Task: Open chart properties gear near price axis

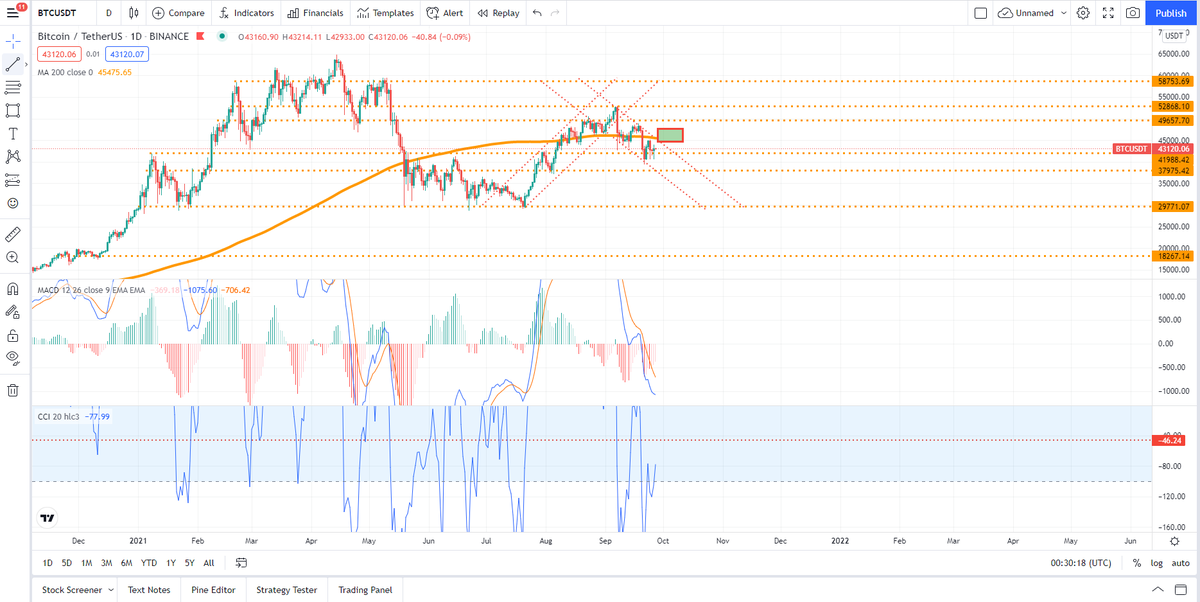Action: pyautogui.click(x=1174, y=540)
